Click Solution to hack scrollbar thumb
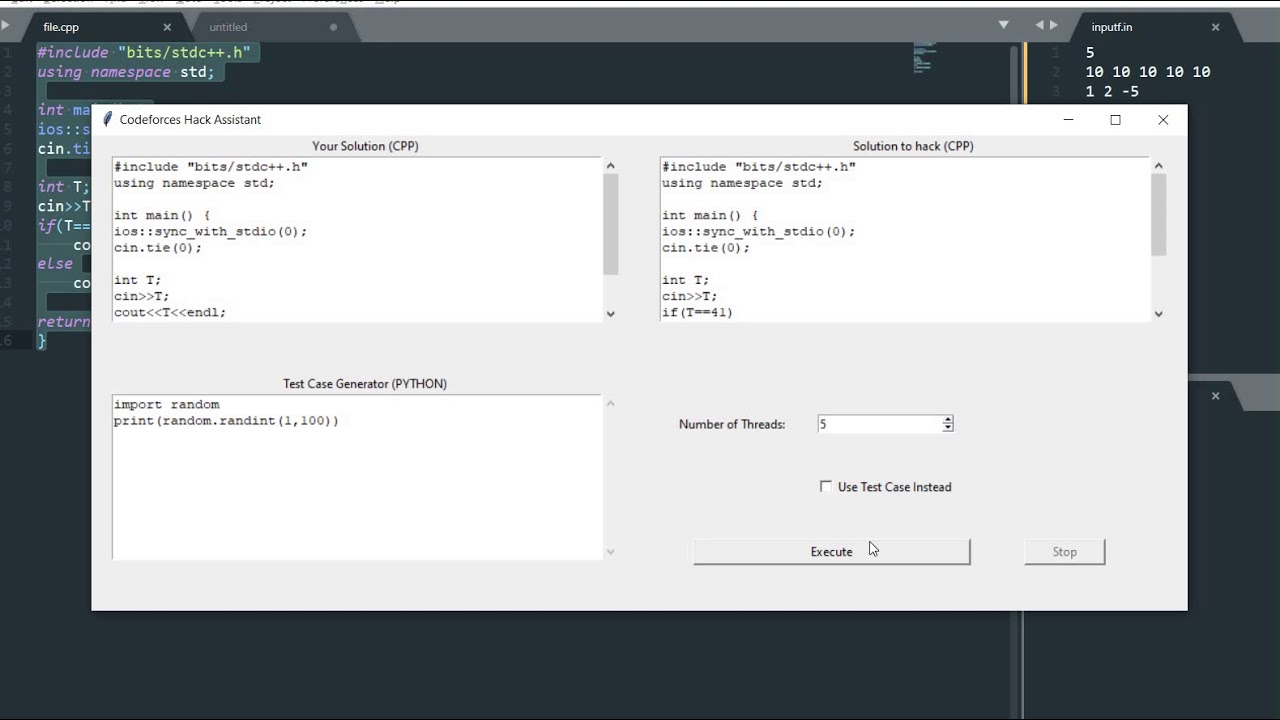 [1159, 215]
